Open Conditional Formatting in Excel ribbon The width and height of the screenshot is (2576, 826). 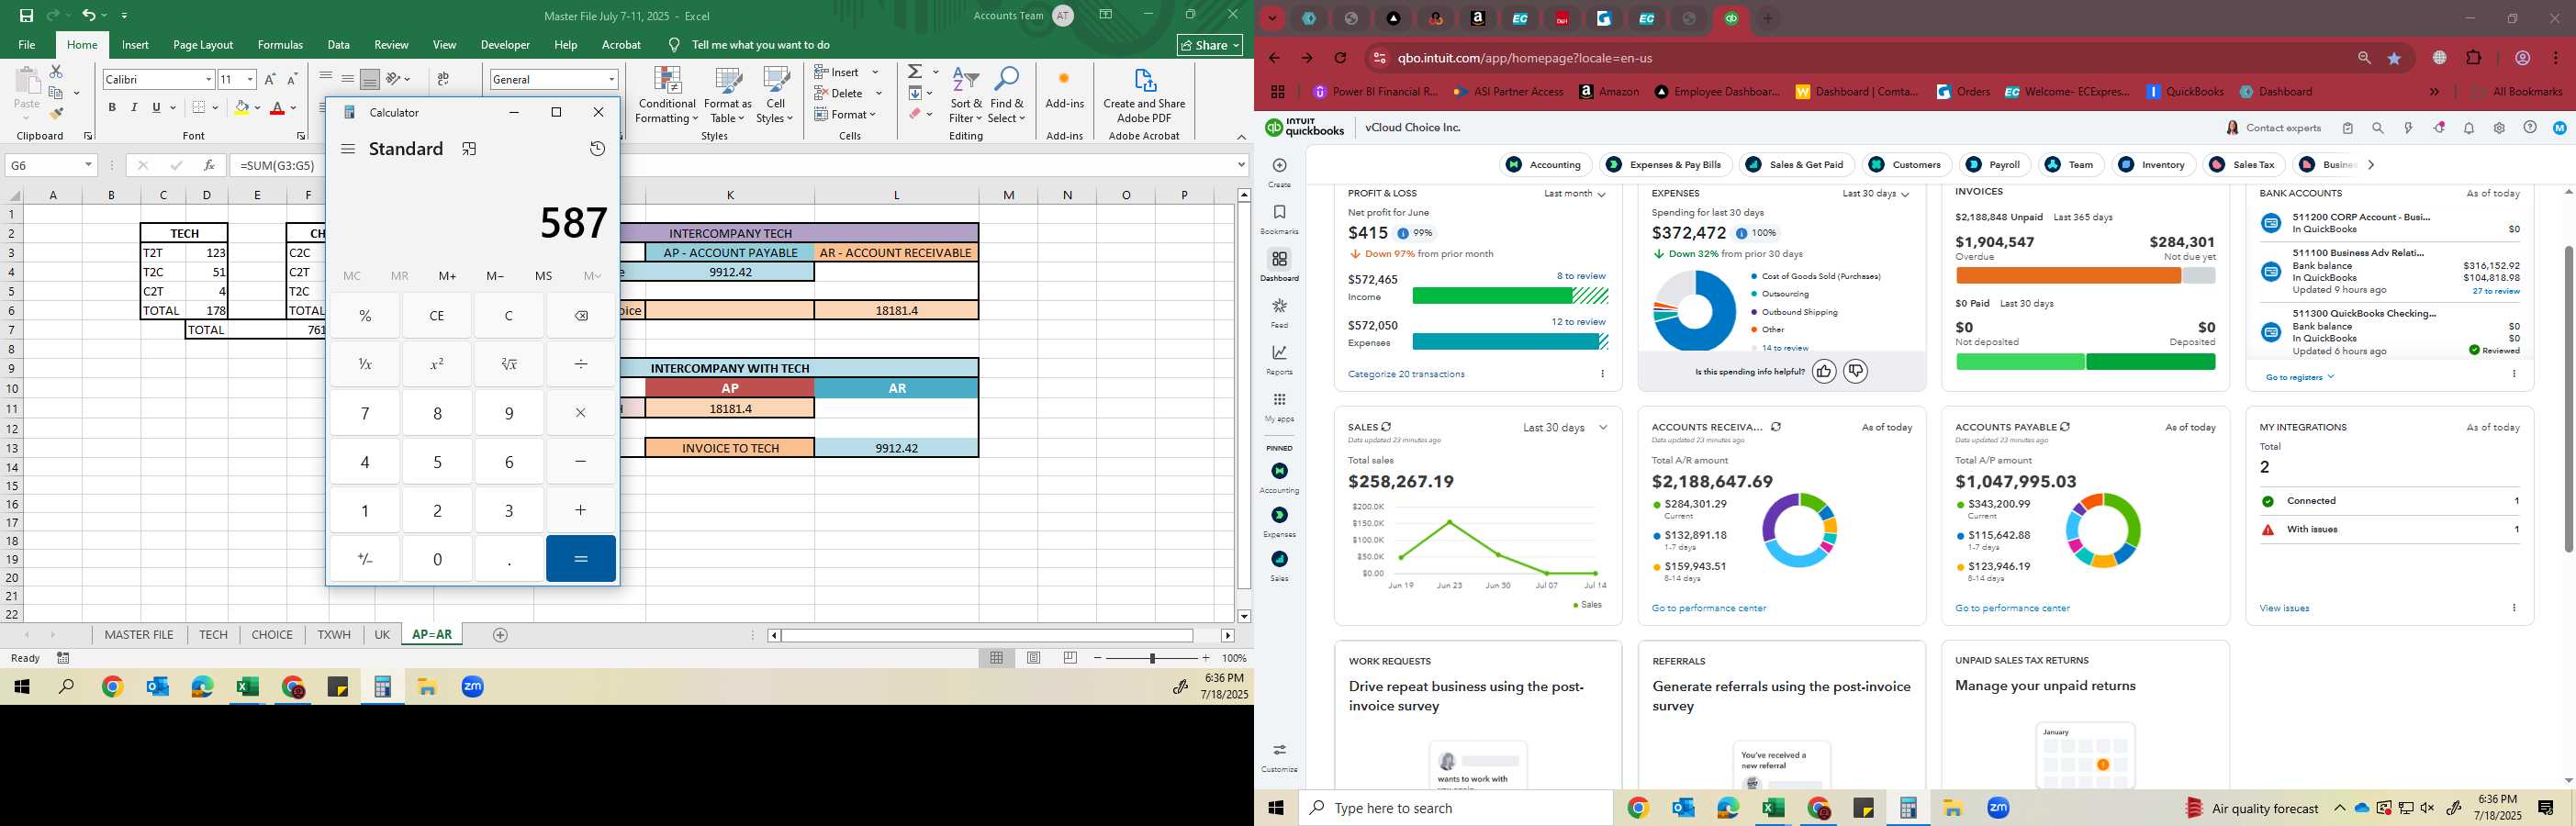[x=667, y=96]
